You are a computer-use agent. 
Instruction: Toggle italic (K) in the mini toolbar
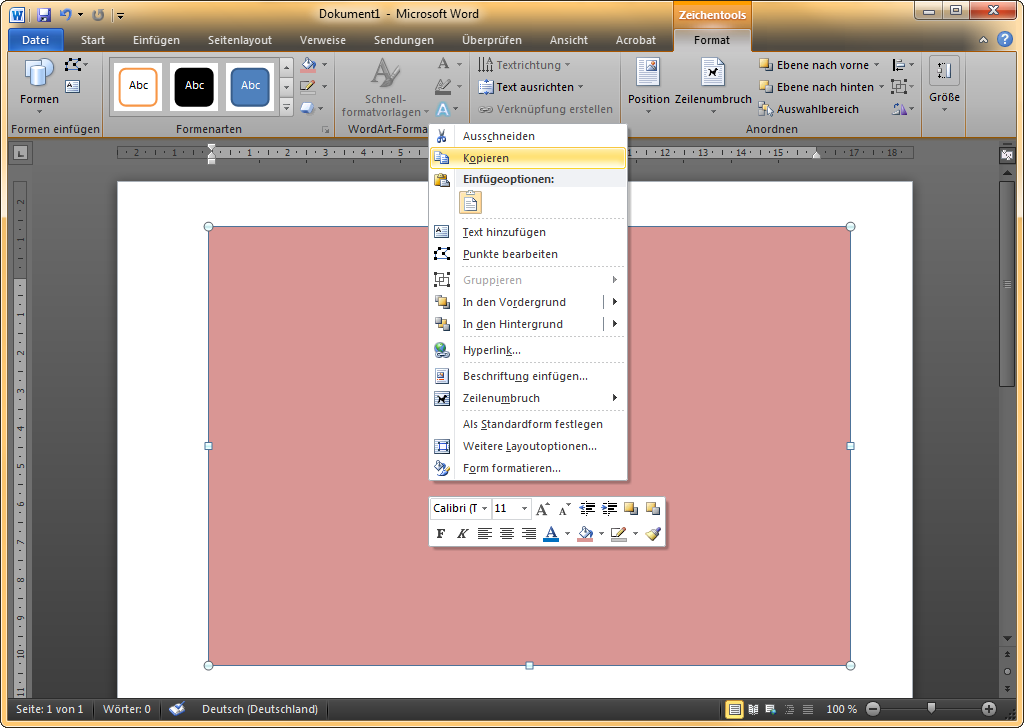[462, 534]
